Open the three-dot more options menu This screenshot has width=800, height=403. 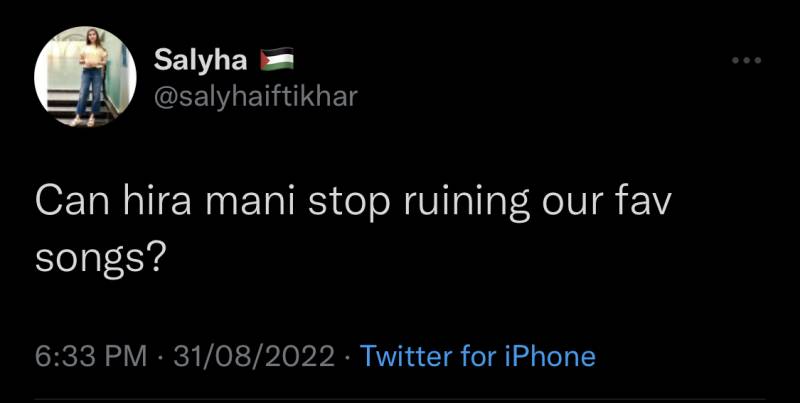point(746,62)
